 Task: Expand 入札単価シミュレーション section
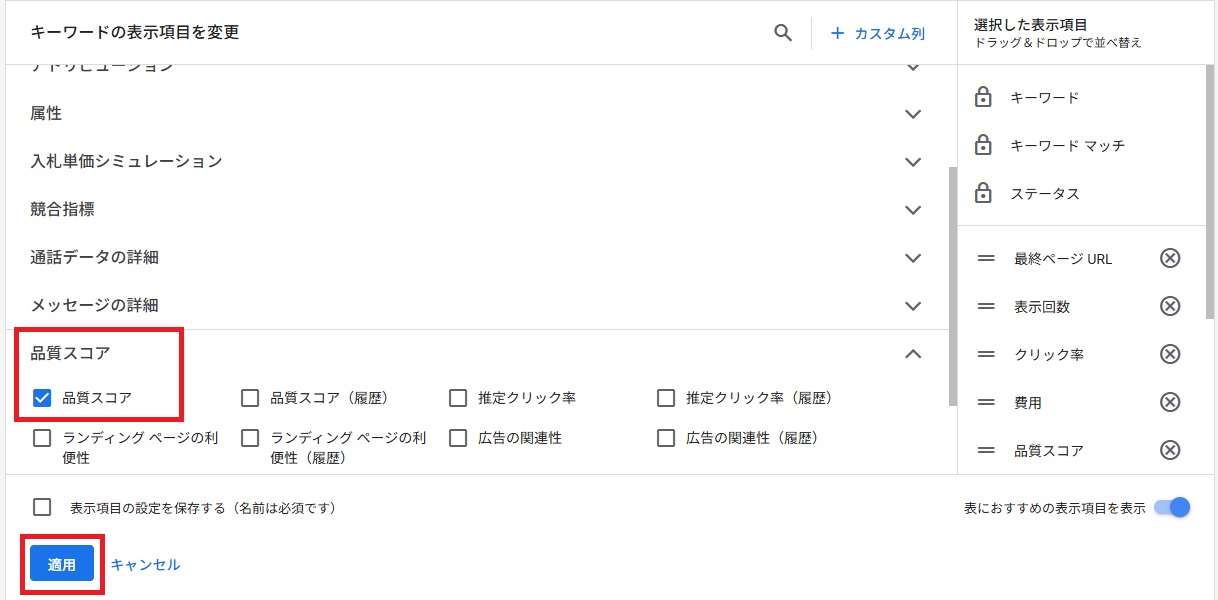pos(912,162)
